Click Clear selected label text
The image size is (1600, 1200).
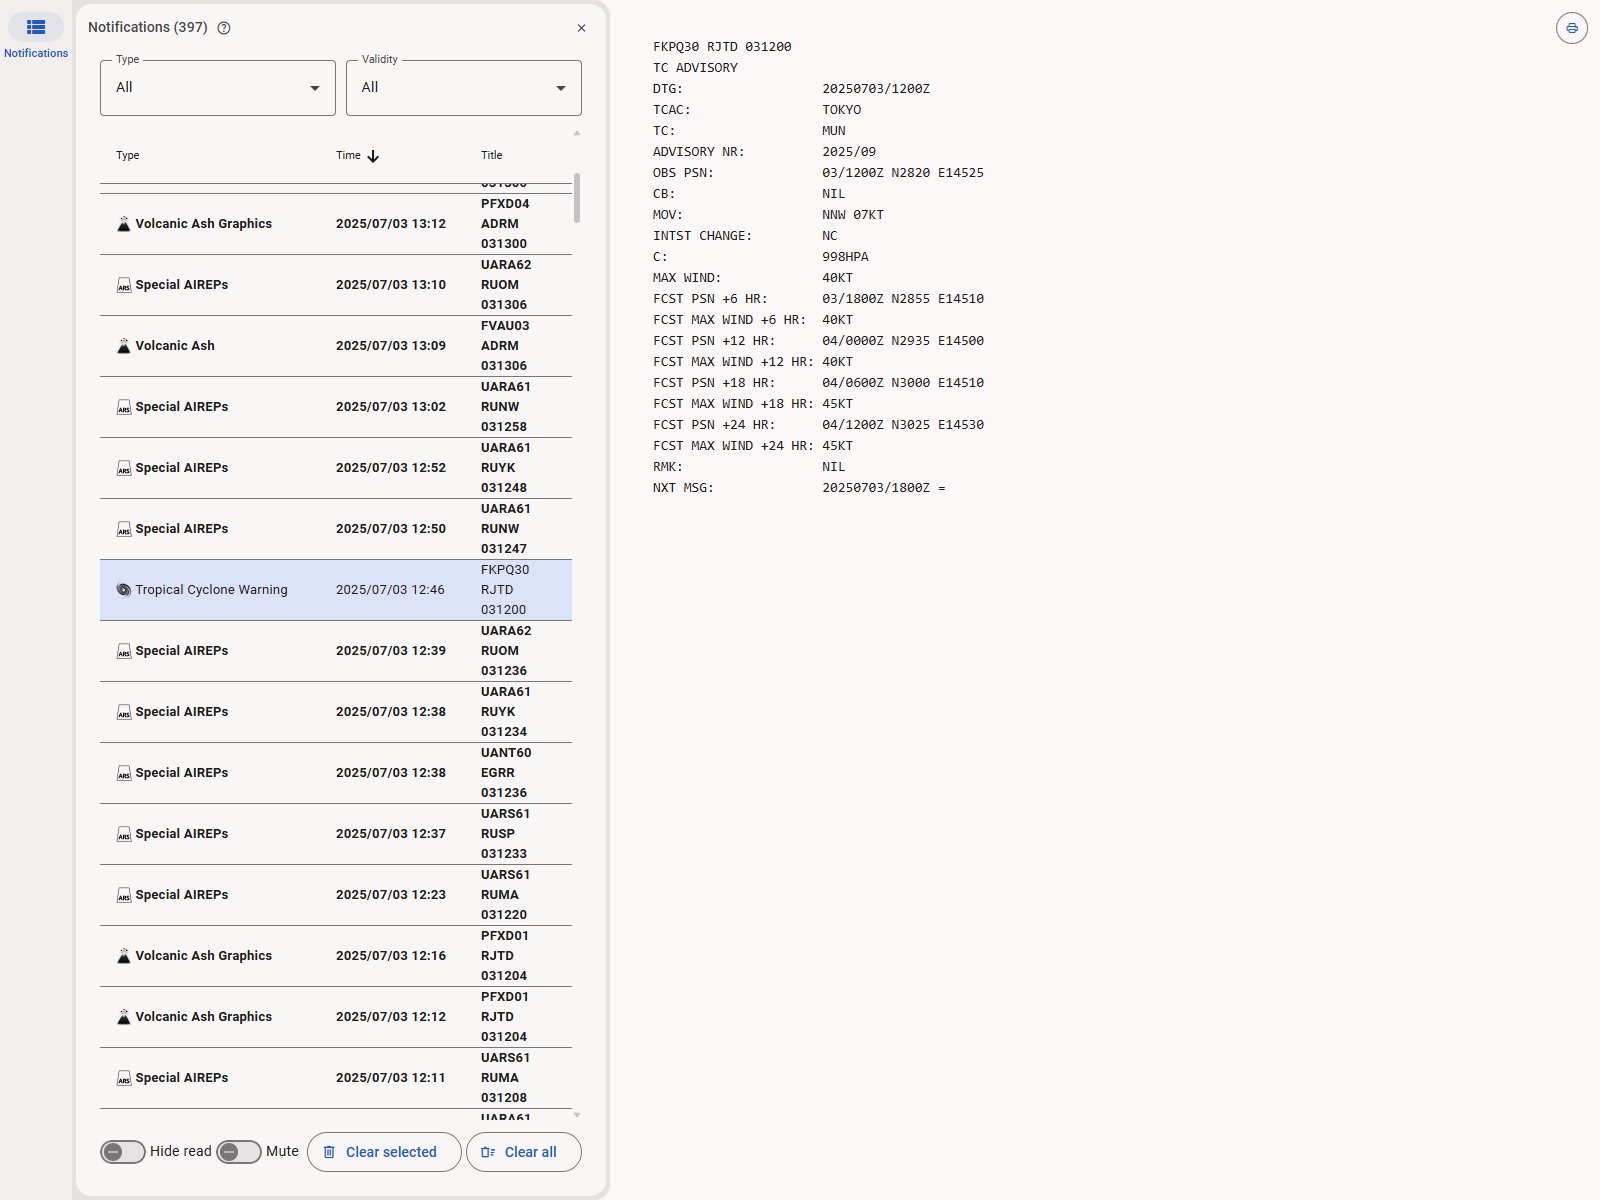click(391, 1152)
